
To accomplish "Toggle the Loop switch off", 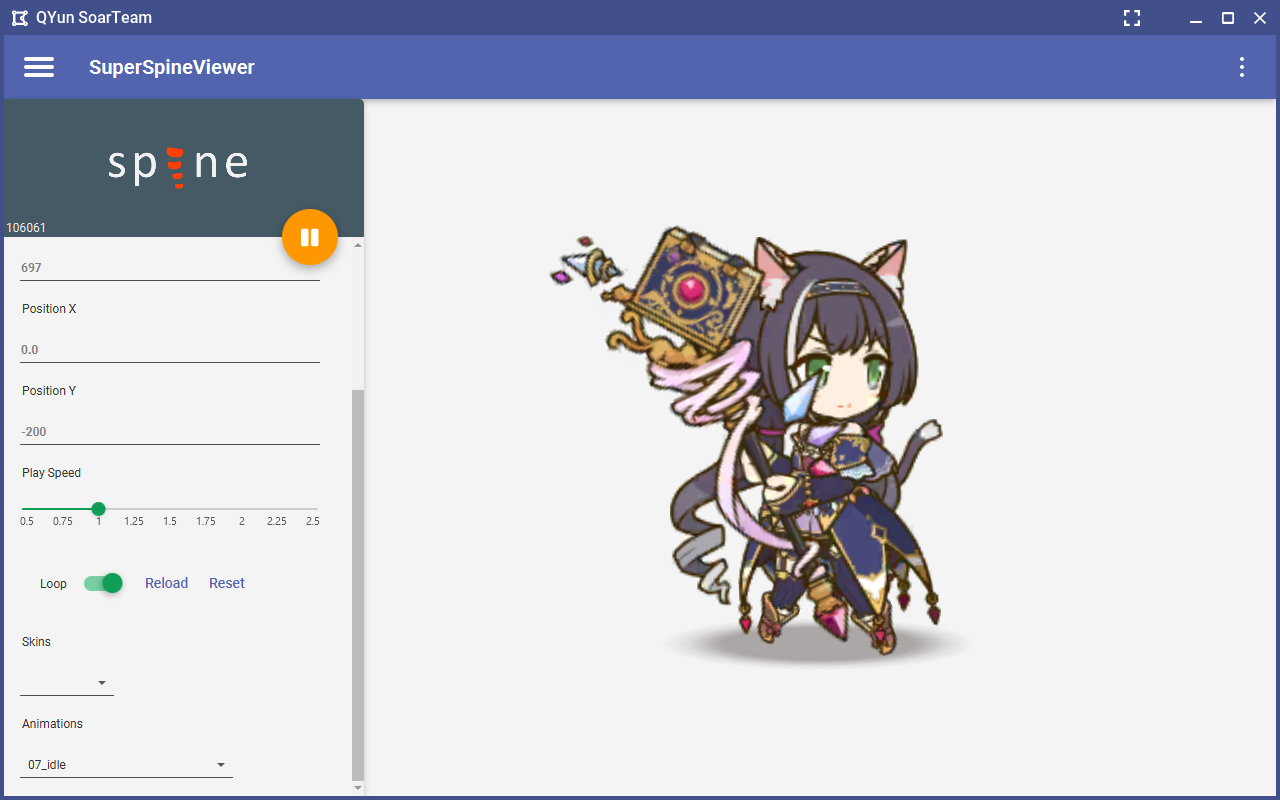I will pyautogui.click(x=103, y=583).
